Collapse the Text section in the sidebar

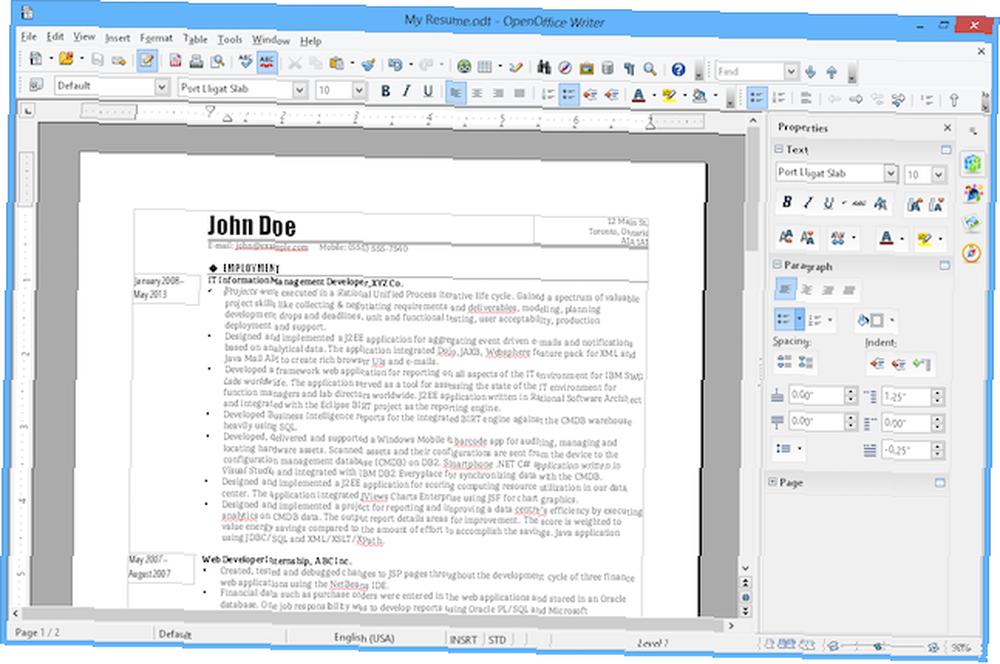click(x=779, y=149)
